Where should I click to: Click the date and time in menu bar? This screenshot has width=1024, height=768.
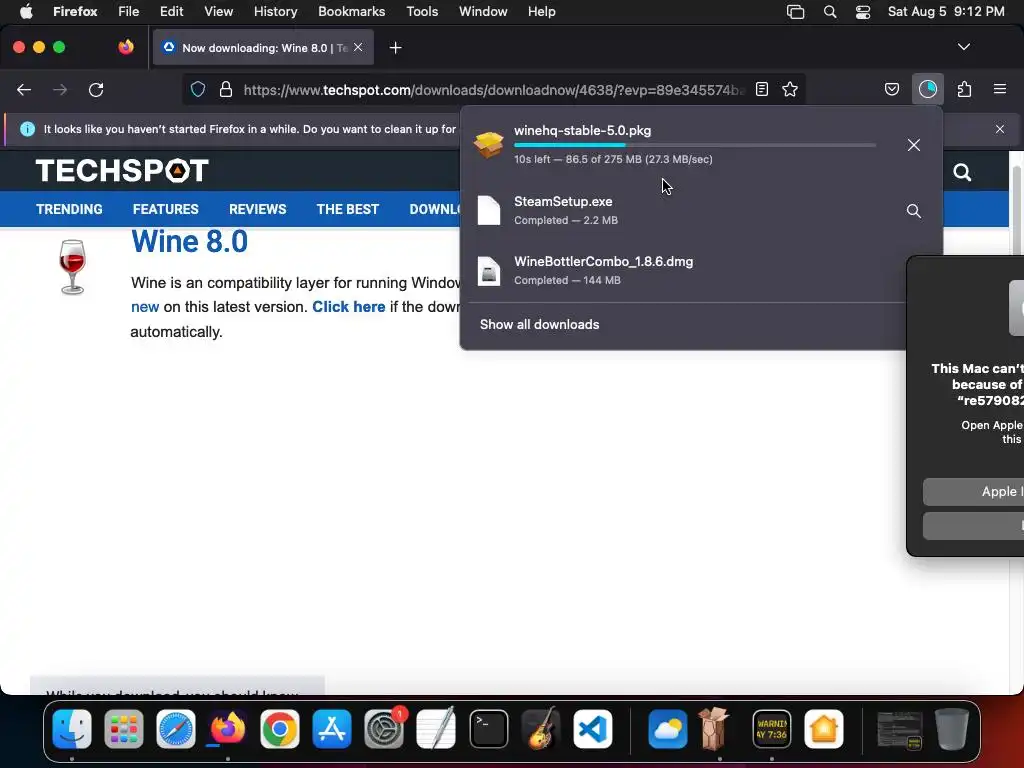point(946,12)
